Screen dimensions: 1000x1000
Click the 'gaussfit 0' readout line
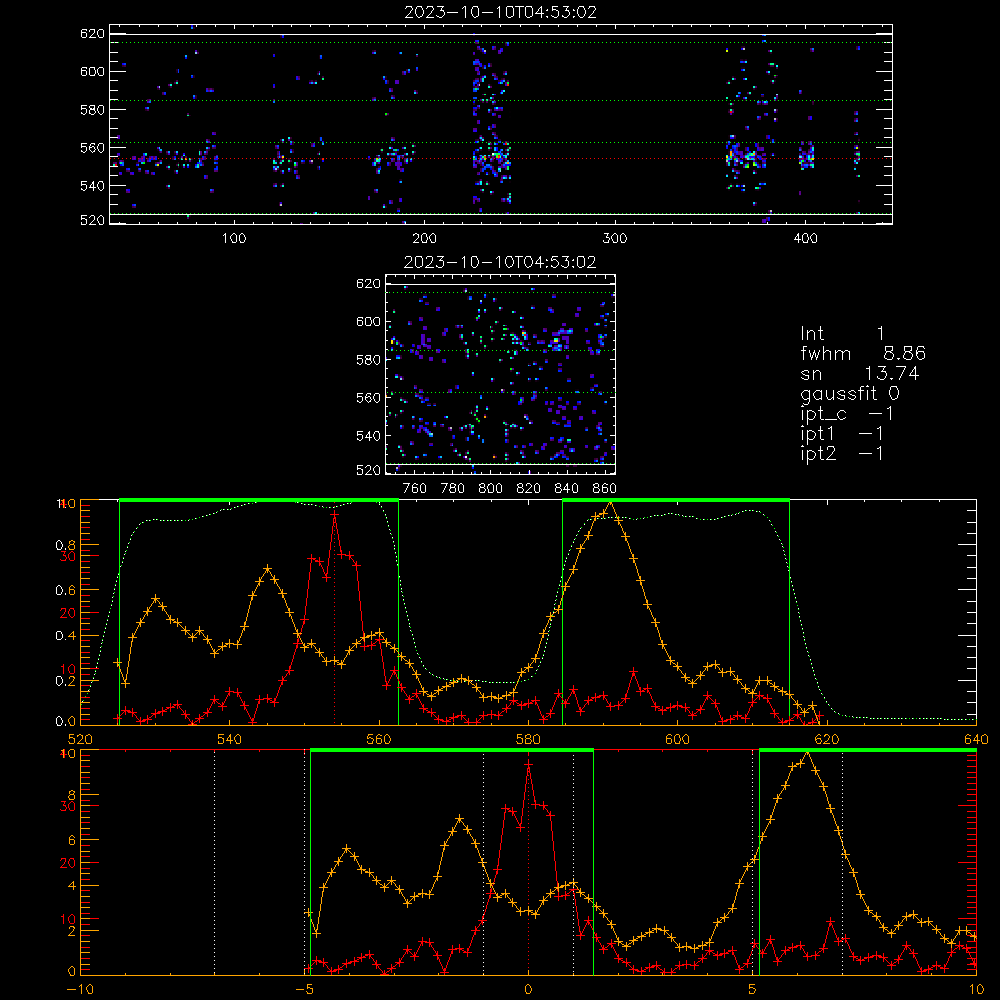[849, 393]
